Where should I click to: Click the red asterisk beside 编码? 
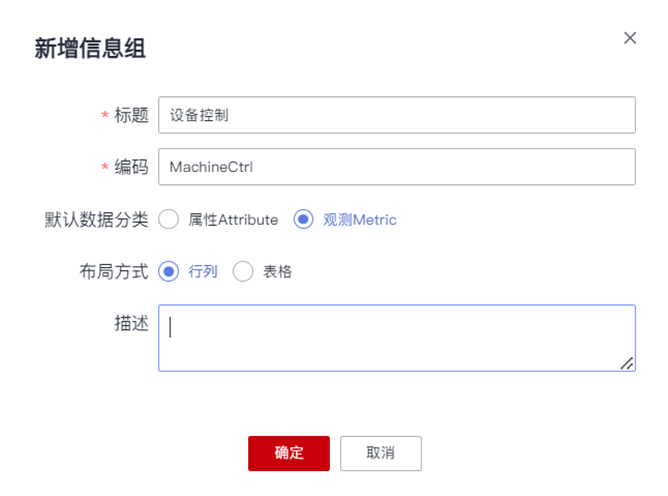[x=105, y=168]
